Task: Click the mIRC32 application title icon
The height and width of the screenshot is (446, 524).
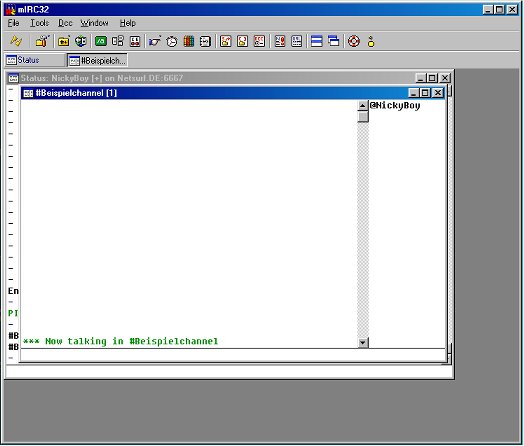Action: click(x=10, y=9)
